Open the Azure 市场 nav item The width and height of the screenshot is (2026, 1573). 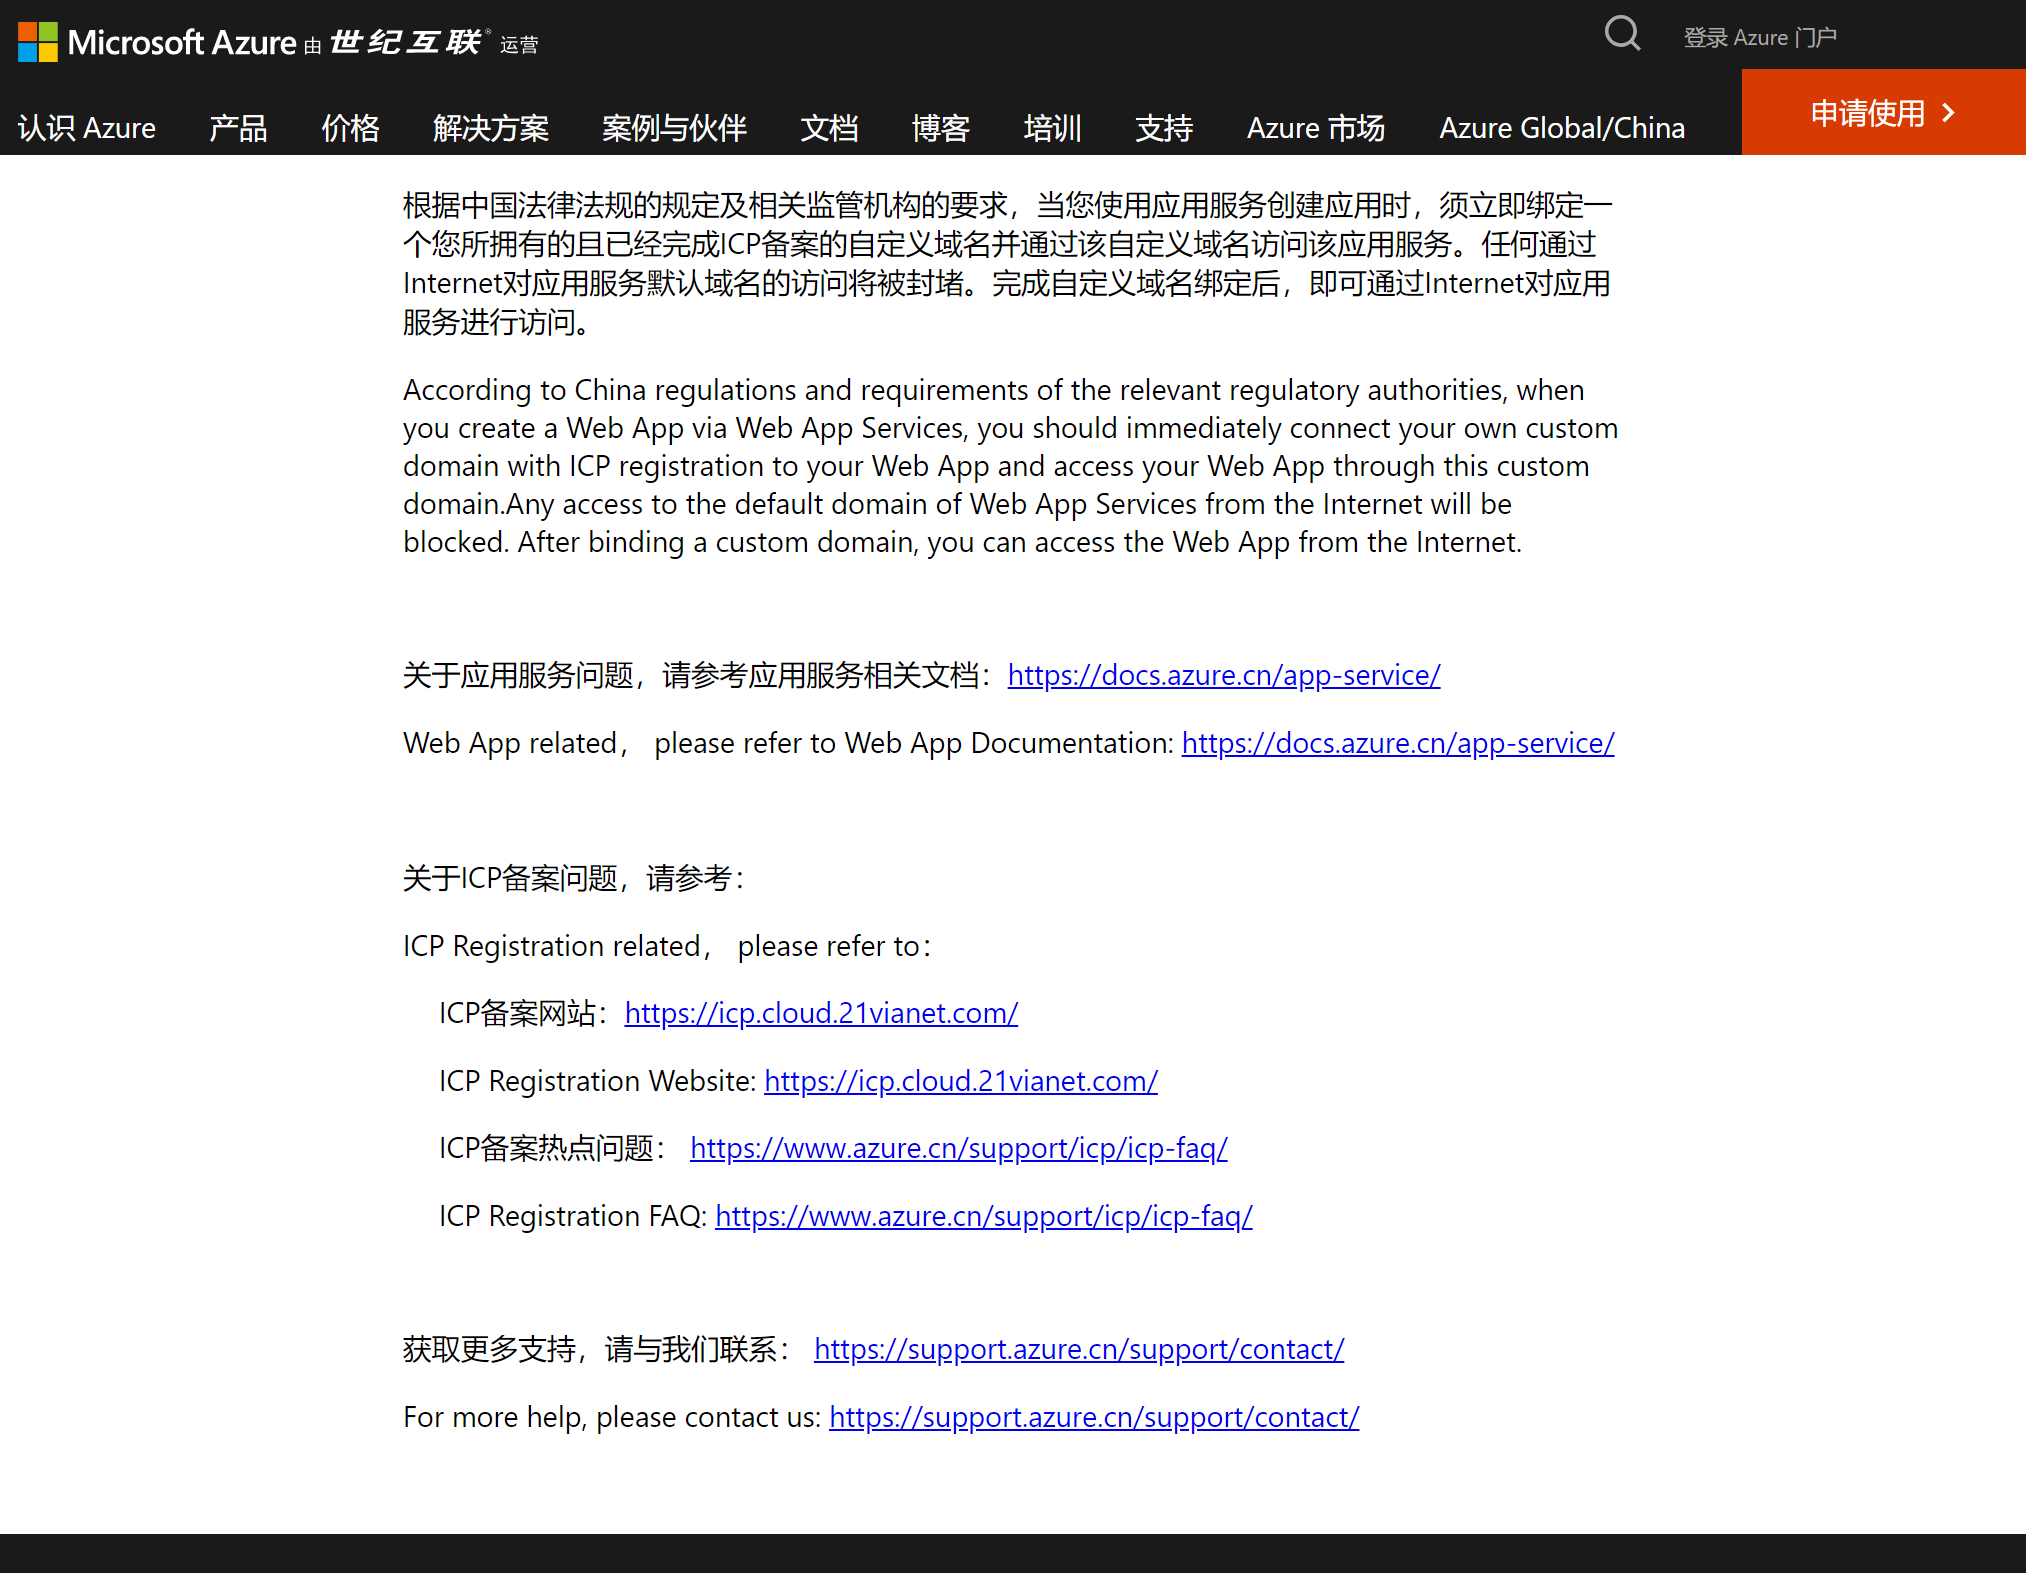pos(1315,128)
